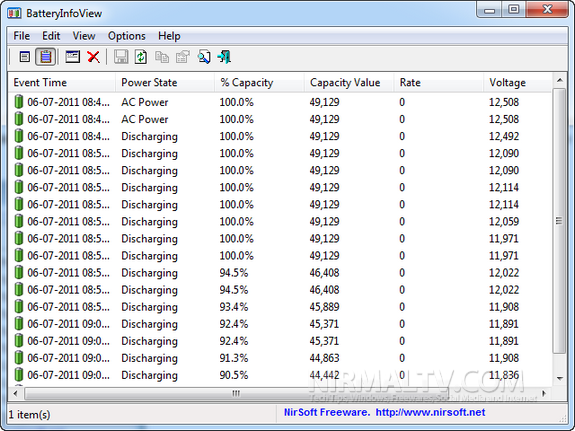The height and width of the screenshot is (431, 575).
Task: Click BatteryInfoView title bar app icon
Action: [14, 14]
